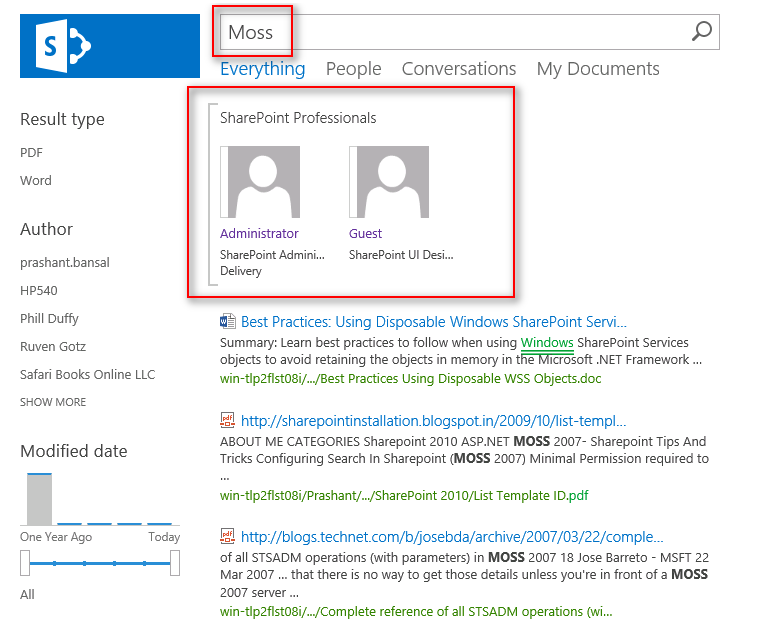Click the Today label on date histogram
Screen dimensions: 762x638
coord(164,536)
